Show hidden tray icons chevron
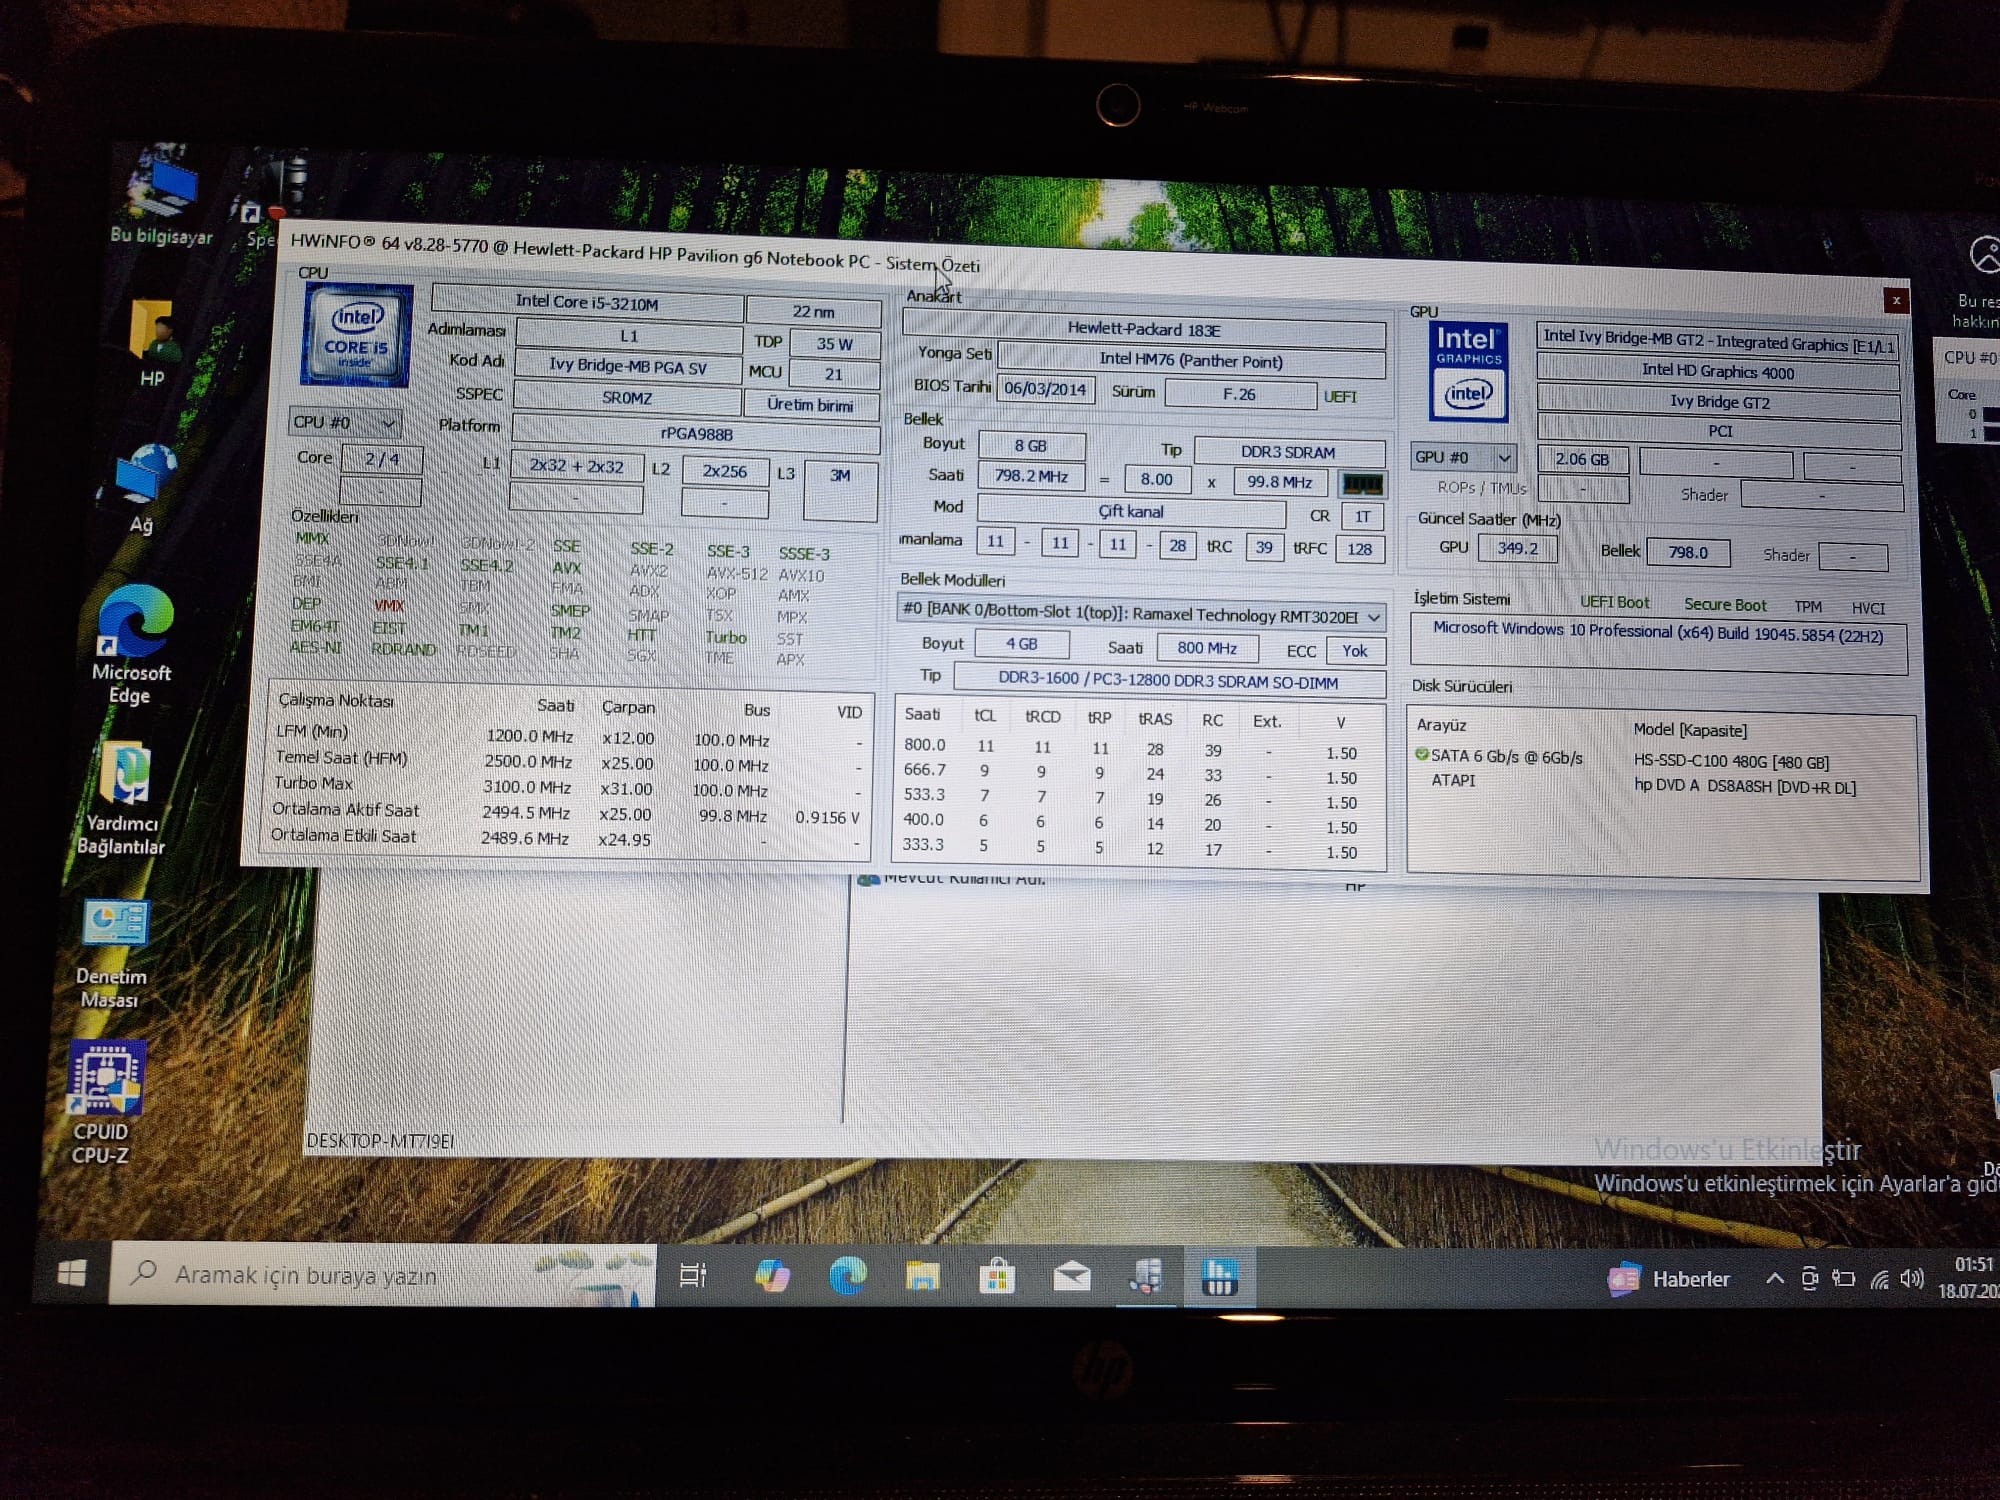2000x1500 pixels. coord(1775,1279)
